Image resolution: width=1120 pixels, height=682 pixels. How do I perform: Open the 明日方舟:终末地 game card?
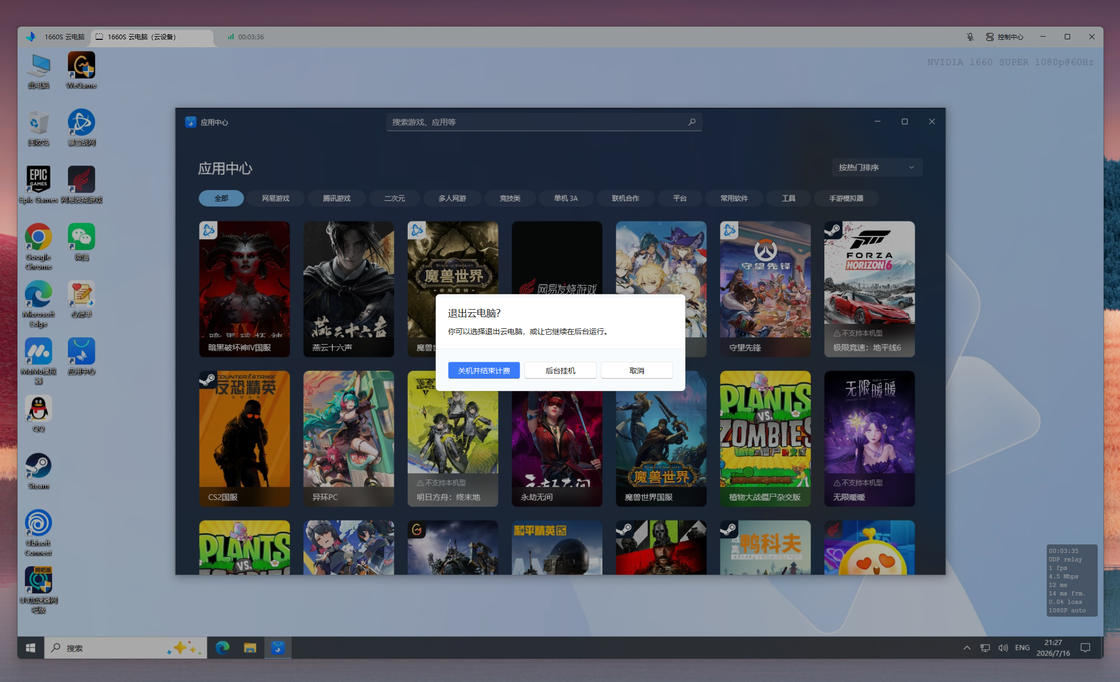(x=453, y=438)
